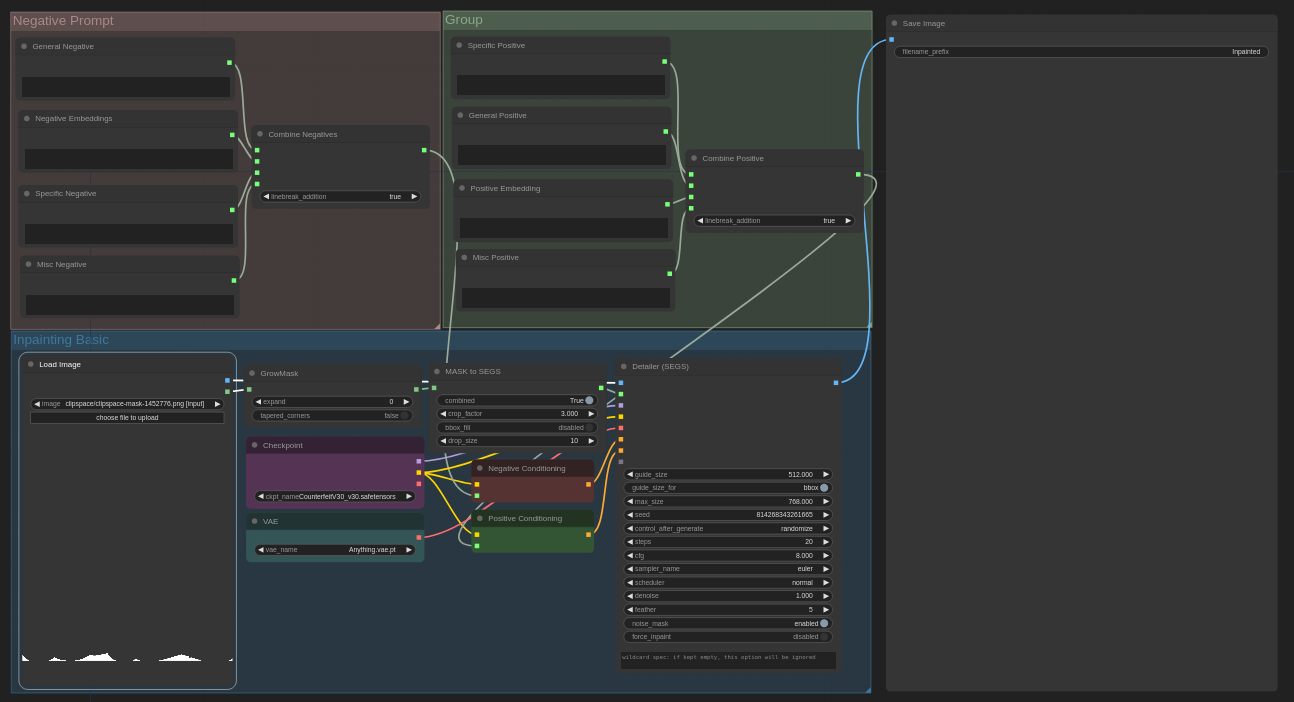Image resolution: width=1294 pixels, height=702 pixels.
Task: Enable the tapered_corners toggle in GrowMask
Action: pos(404,415)
